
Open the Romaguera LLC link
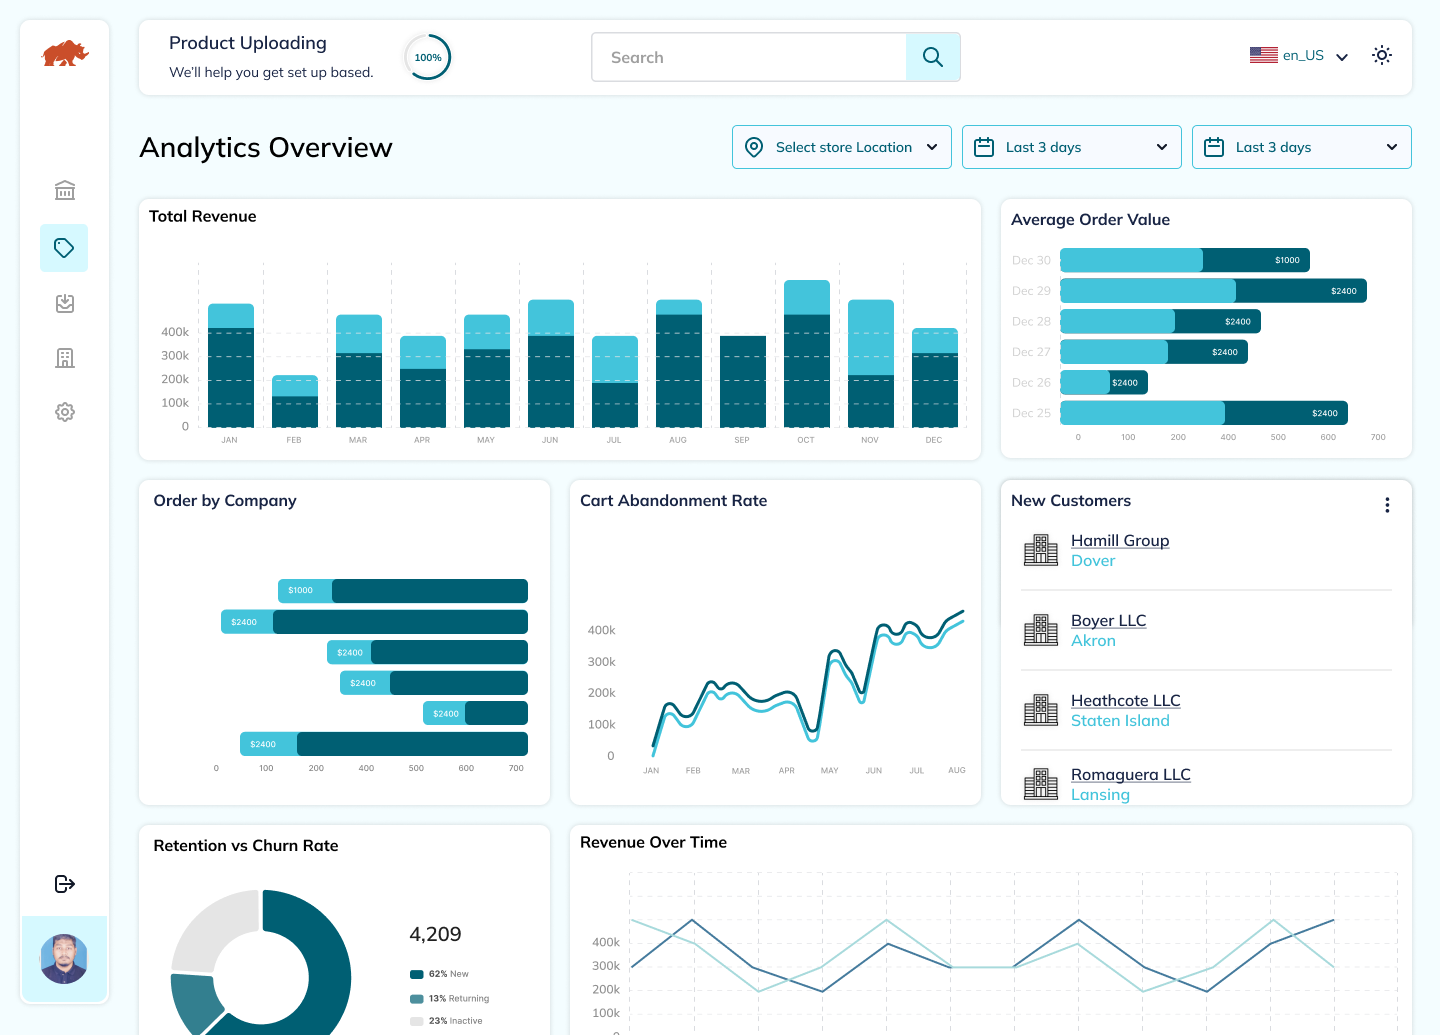click(x=1131, y=774)
